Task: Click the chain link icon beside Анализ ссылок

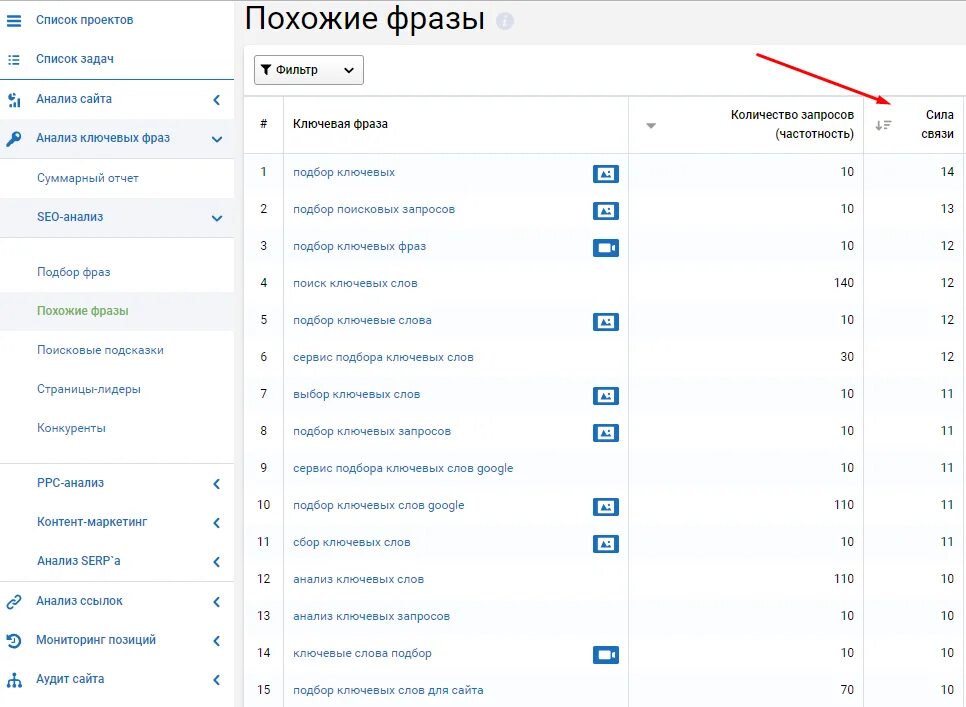Action: (x=14, y=602)
